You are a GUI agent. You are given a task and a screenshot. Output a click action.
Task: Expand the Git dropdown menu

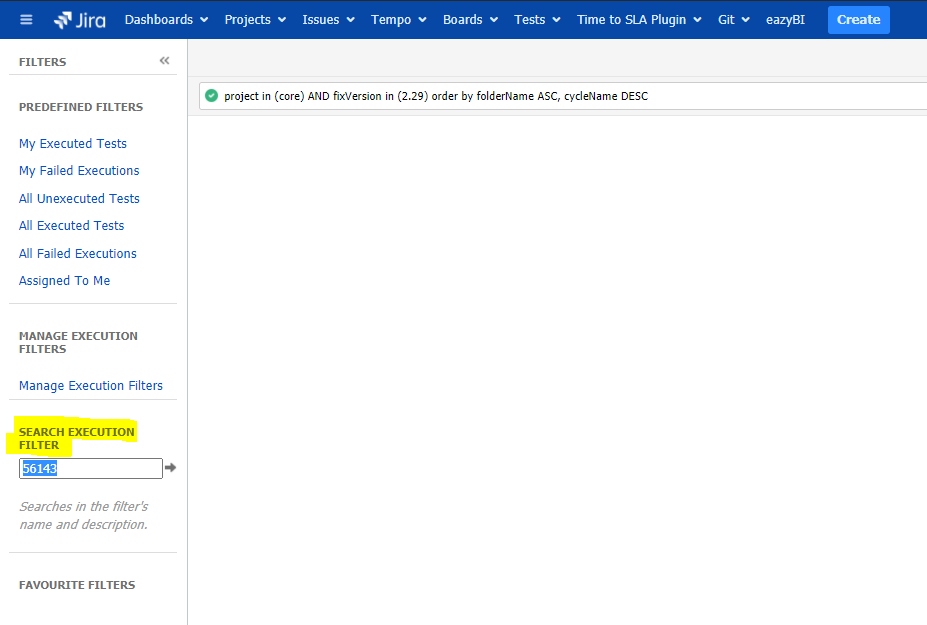734,20
